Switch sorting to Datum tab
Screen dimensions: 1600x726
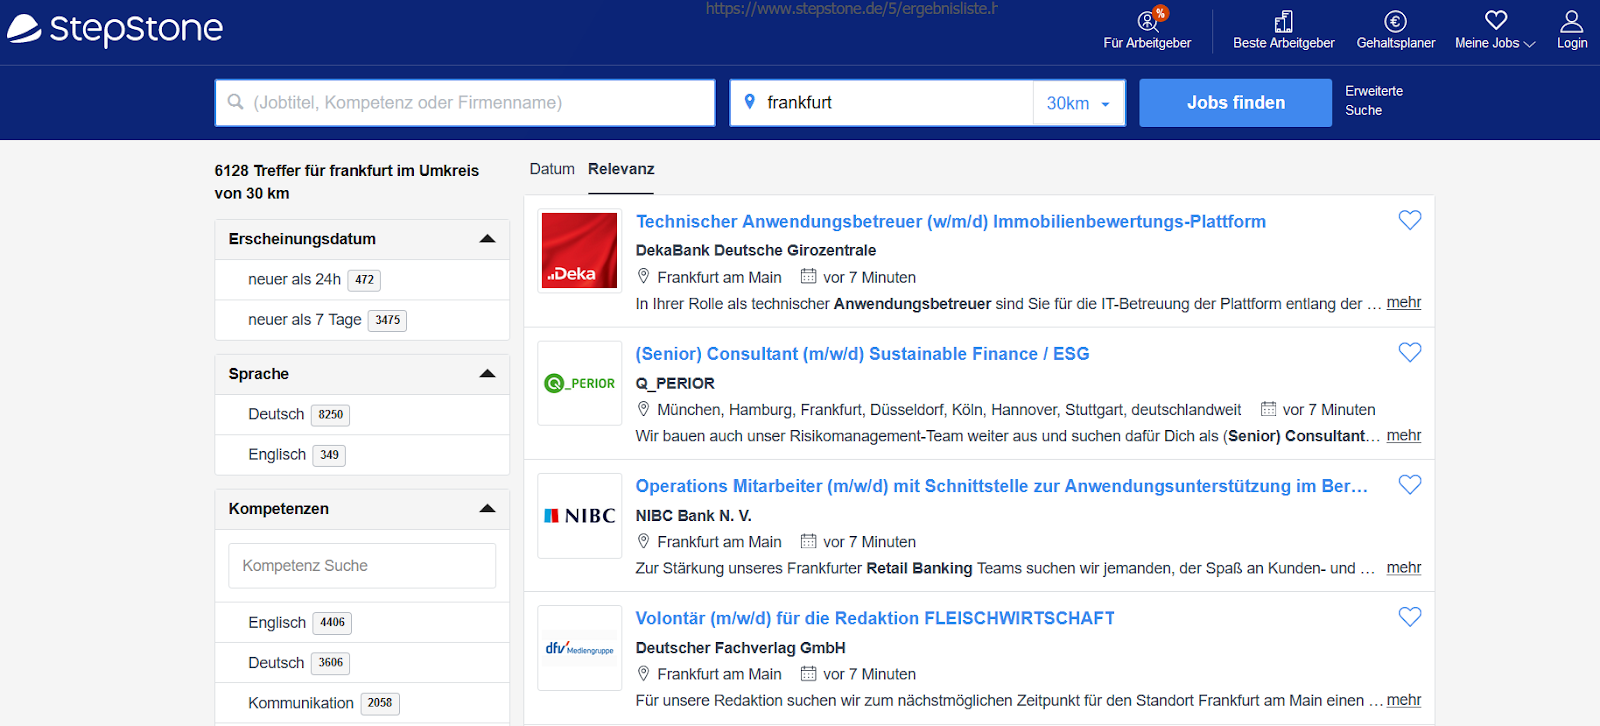[552, 169]
